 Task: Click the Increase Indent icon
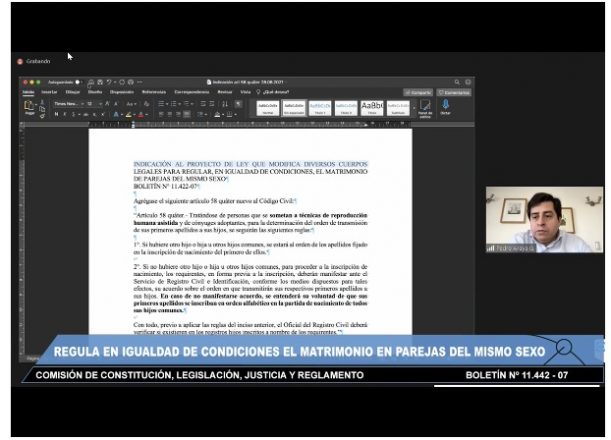[x=212, y=104]
